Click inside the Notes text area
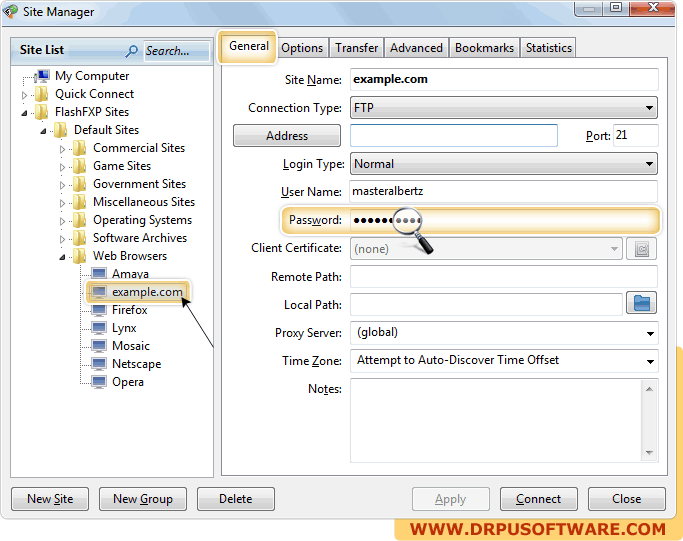 pyautogui.click(x=496, y=420)
